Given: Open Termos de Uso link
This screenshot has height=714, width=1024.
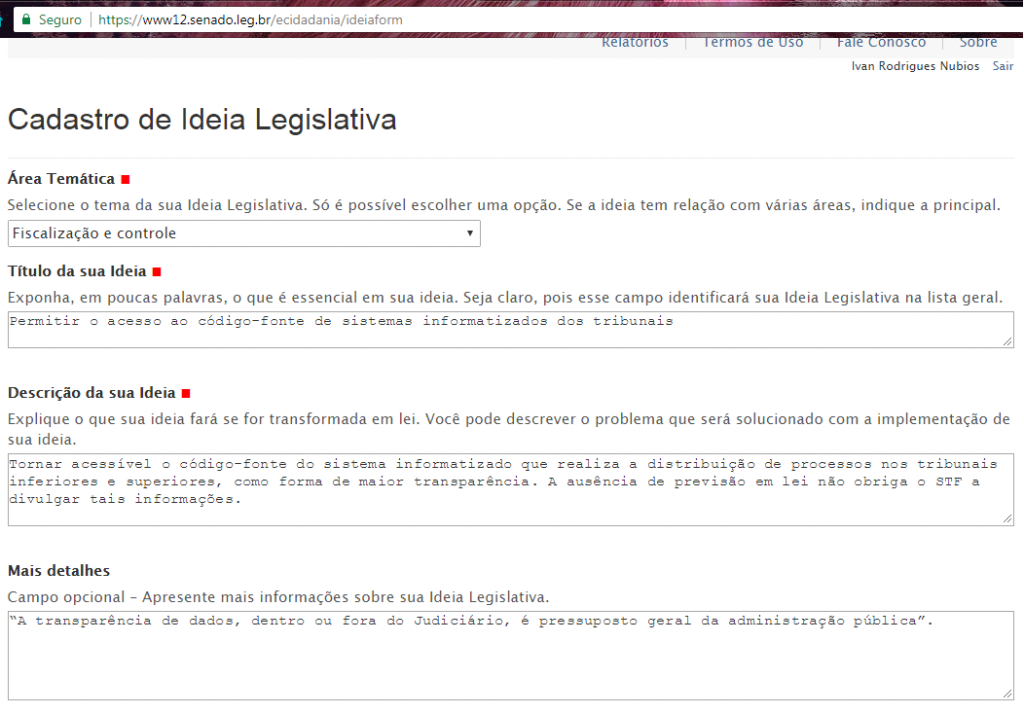Looking at the screenshot, I should point(752,42).
